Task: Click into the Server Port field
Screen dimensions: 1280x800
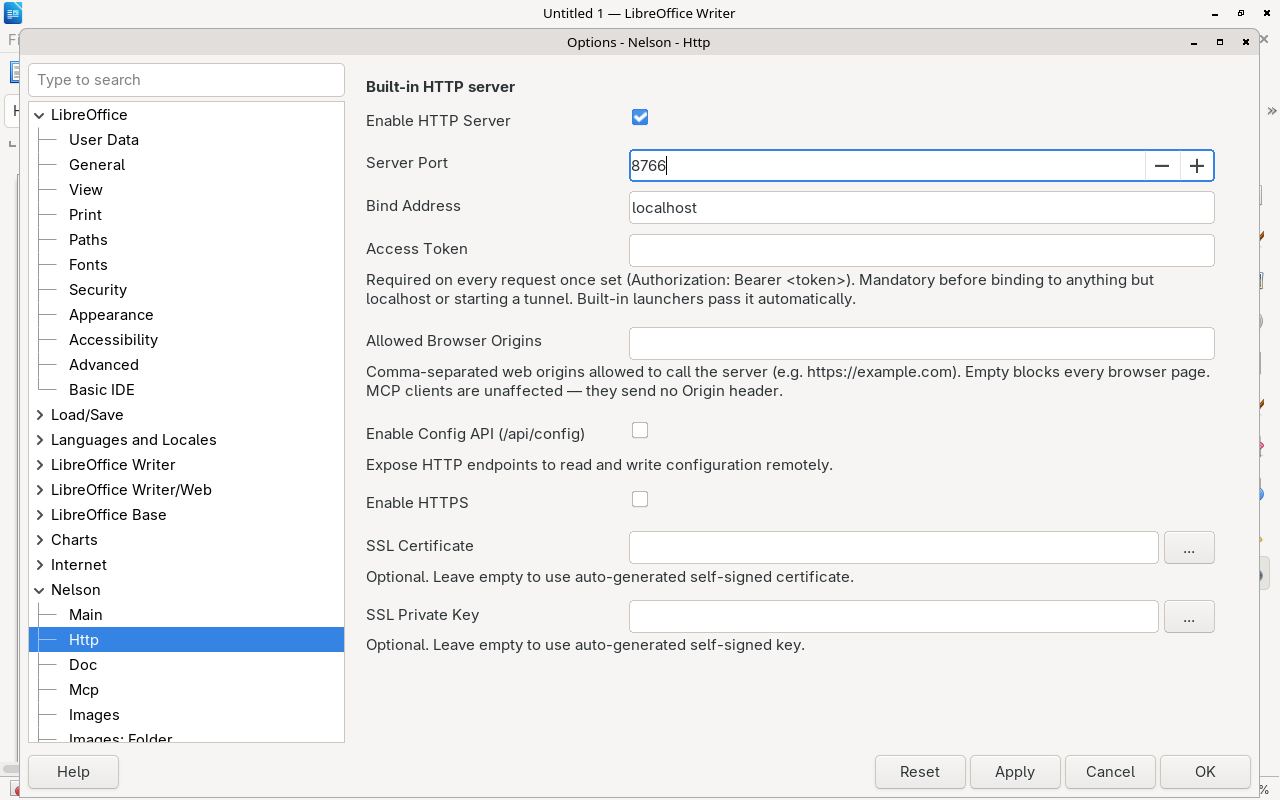Action: [x=887, y=166]
